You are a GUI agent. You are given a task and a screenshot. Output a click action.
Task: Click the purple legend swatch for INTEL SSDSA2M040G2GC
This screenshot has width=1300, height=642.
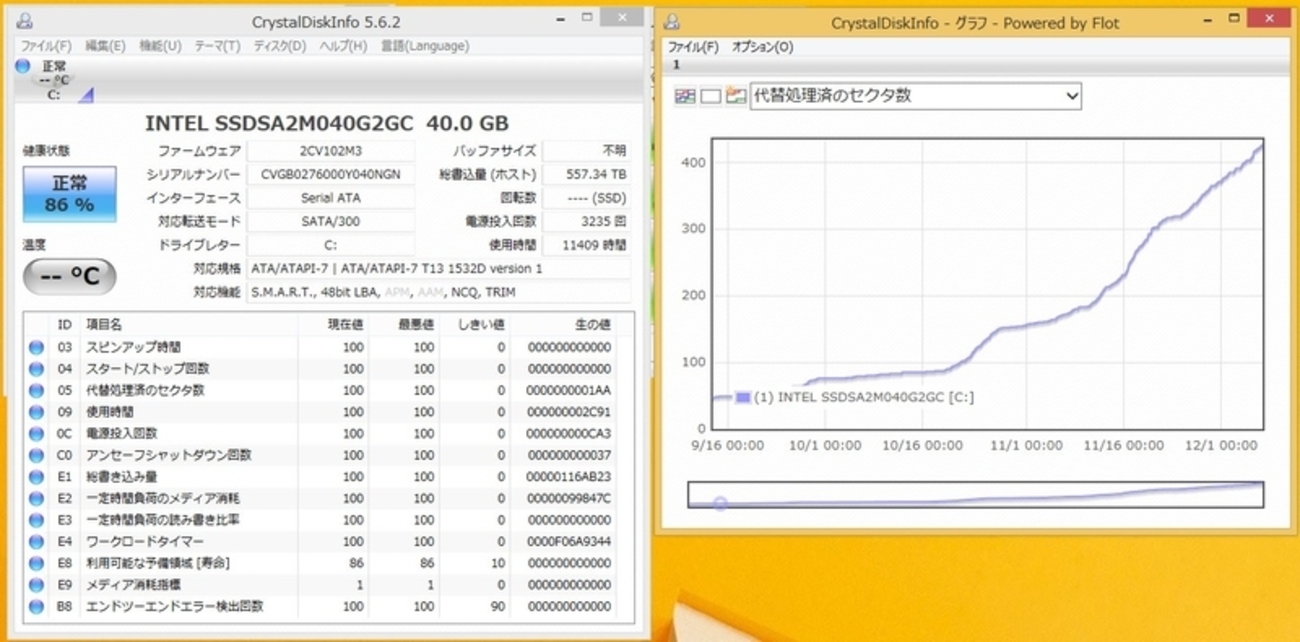point(742,397)
